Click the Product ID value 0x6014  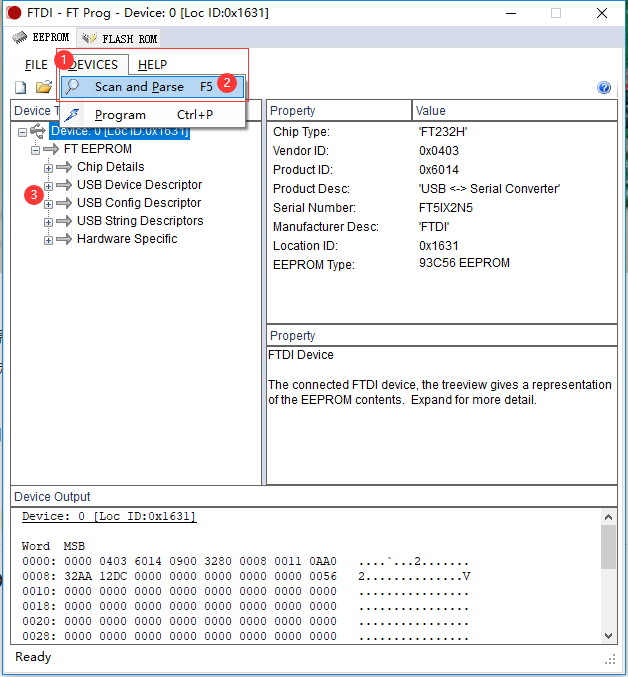click(439, 170)
